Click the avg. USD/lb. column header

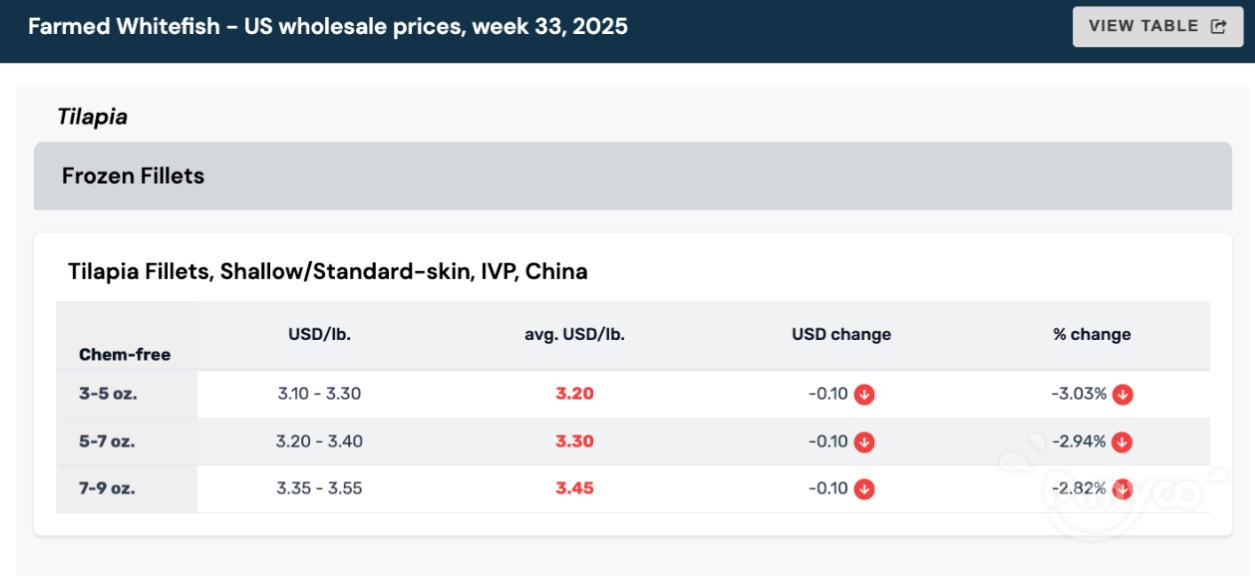tap(574, 335)
